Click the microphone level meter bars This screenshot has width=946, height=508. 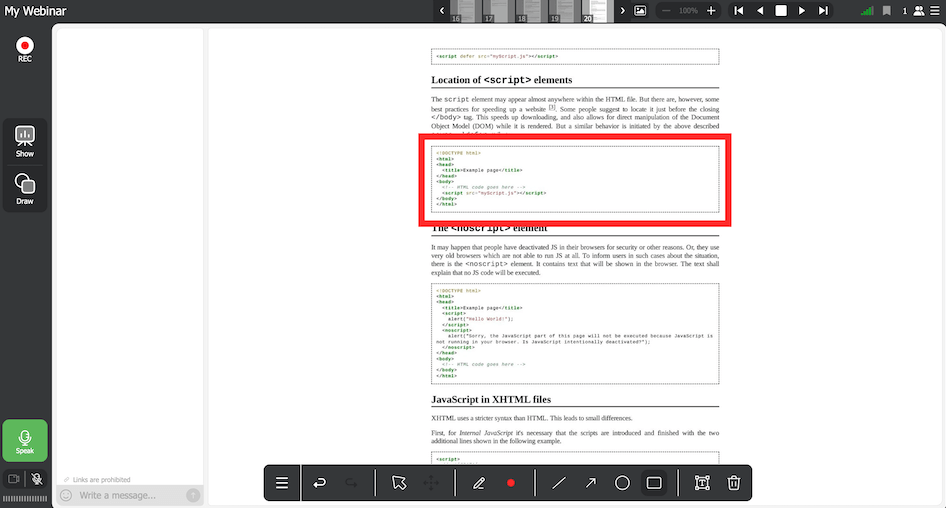pos(25,499)
